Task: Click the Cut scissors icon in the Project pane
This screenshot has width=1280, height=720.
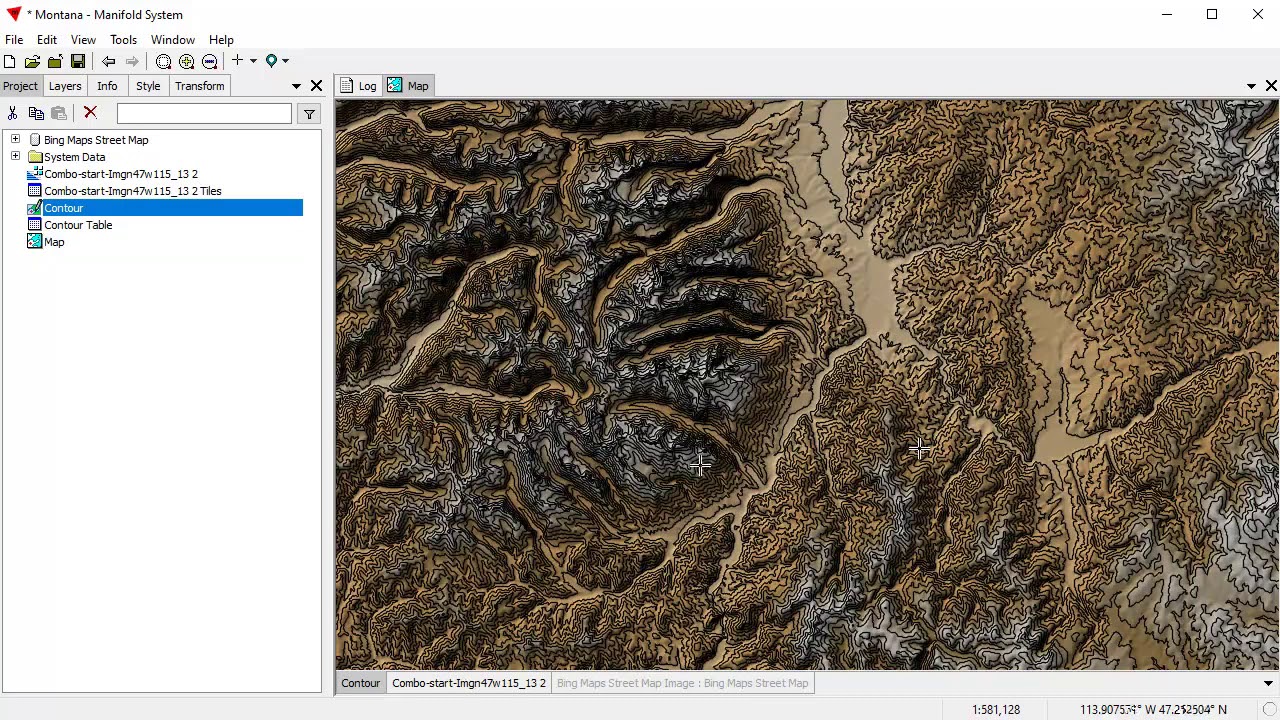Action: pyautogui.click(x=12, y=114)
